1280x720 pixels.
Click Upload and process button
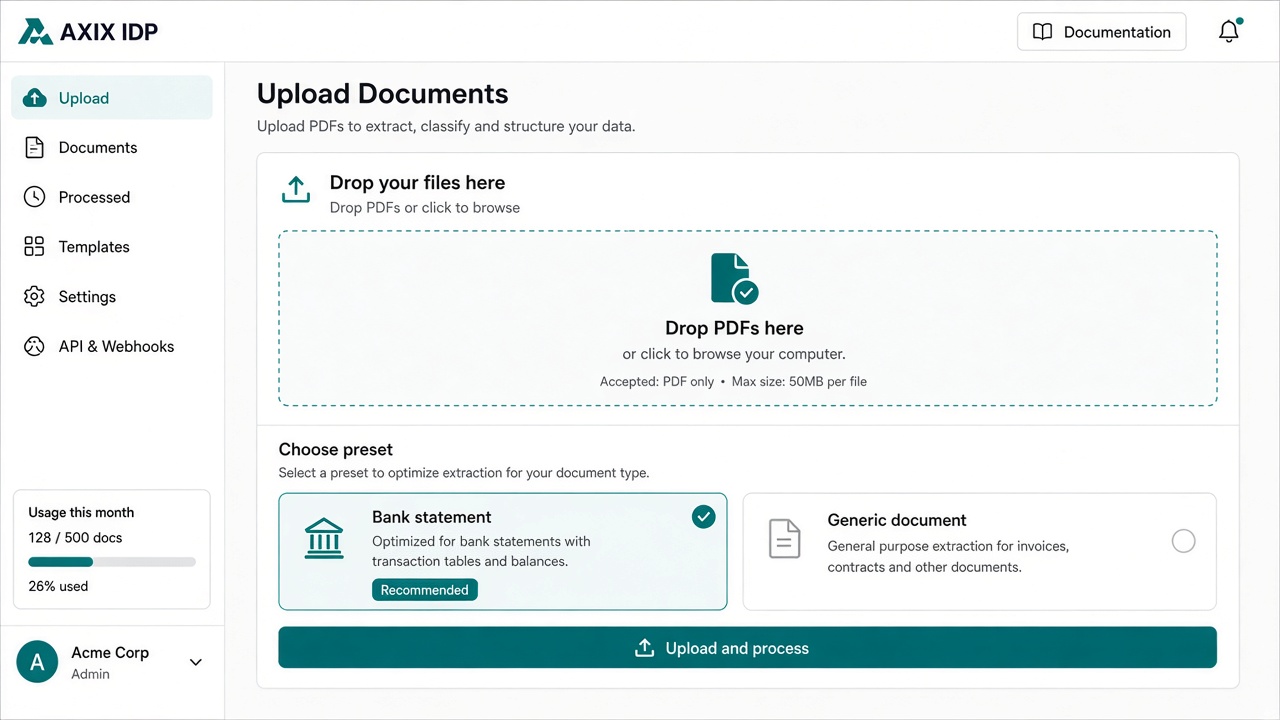point(747,648)
